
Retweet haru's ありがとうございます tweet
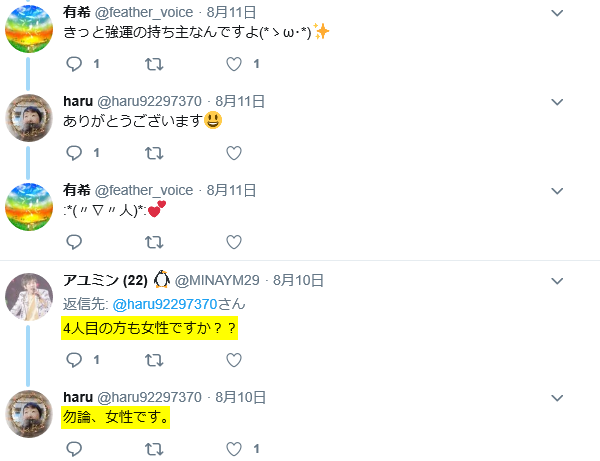tap(154, 153)
